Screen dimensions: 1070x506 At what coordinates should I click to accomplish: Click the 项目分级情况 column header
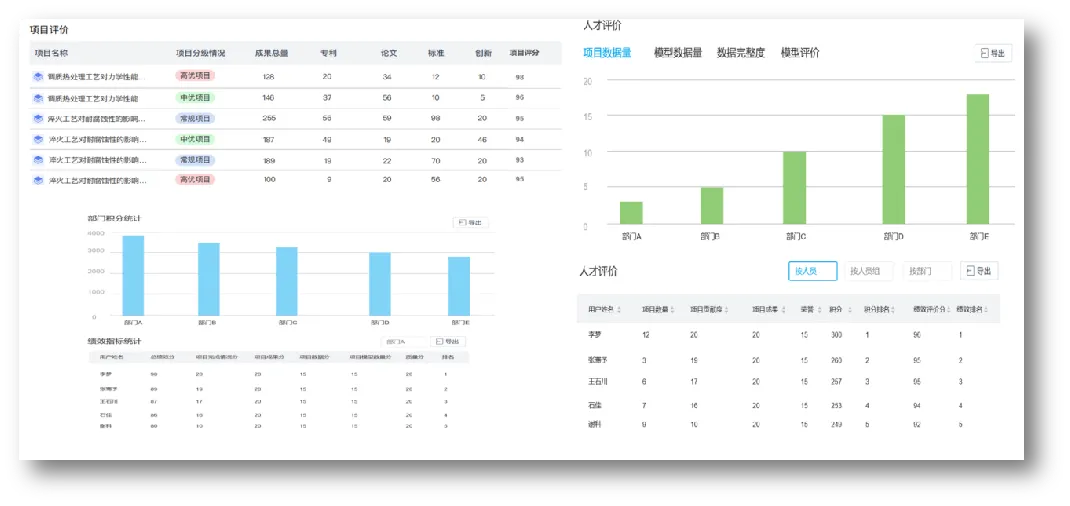[x=200, y=53]
